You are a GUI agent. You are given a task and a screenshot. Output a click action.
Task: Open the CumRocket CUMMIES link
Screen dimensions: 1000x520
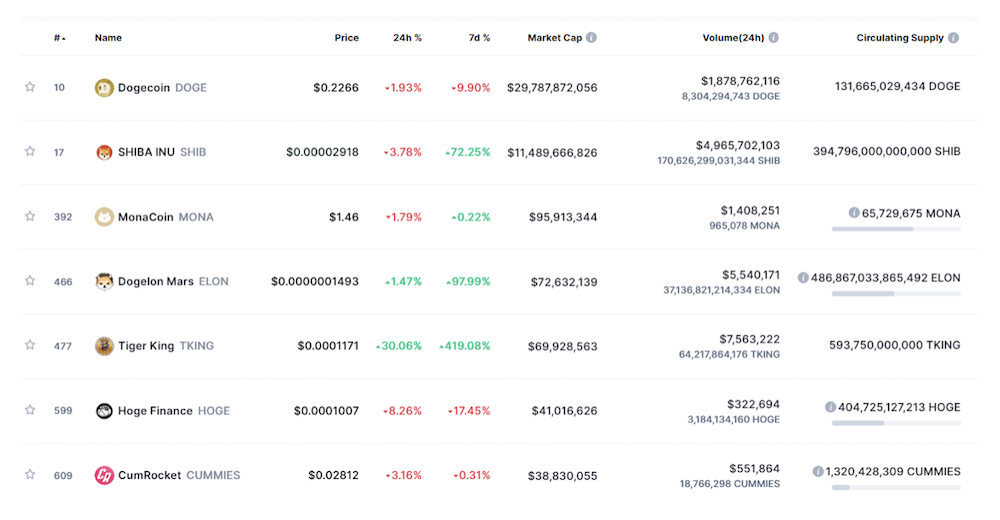click(179, 475)
